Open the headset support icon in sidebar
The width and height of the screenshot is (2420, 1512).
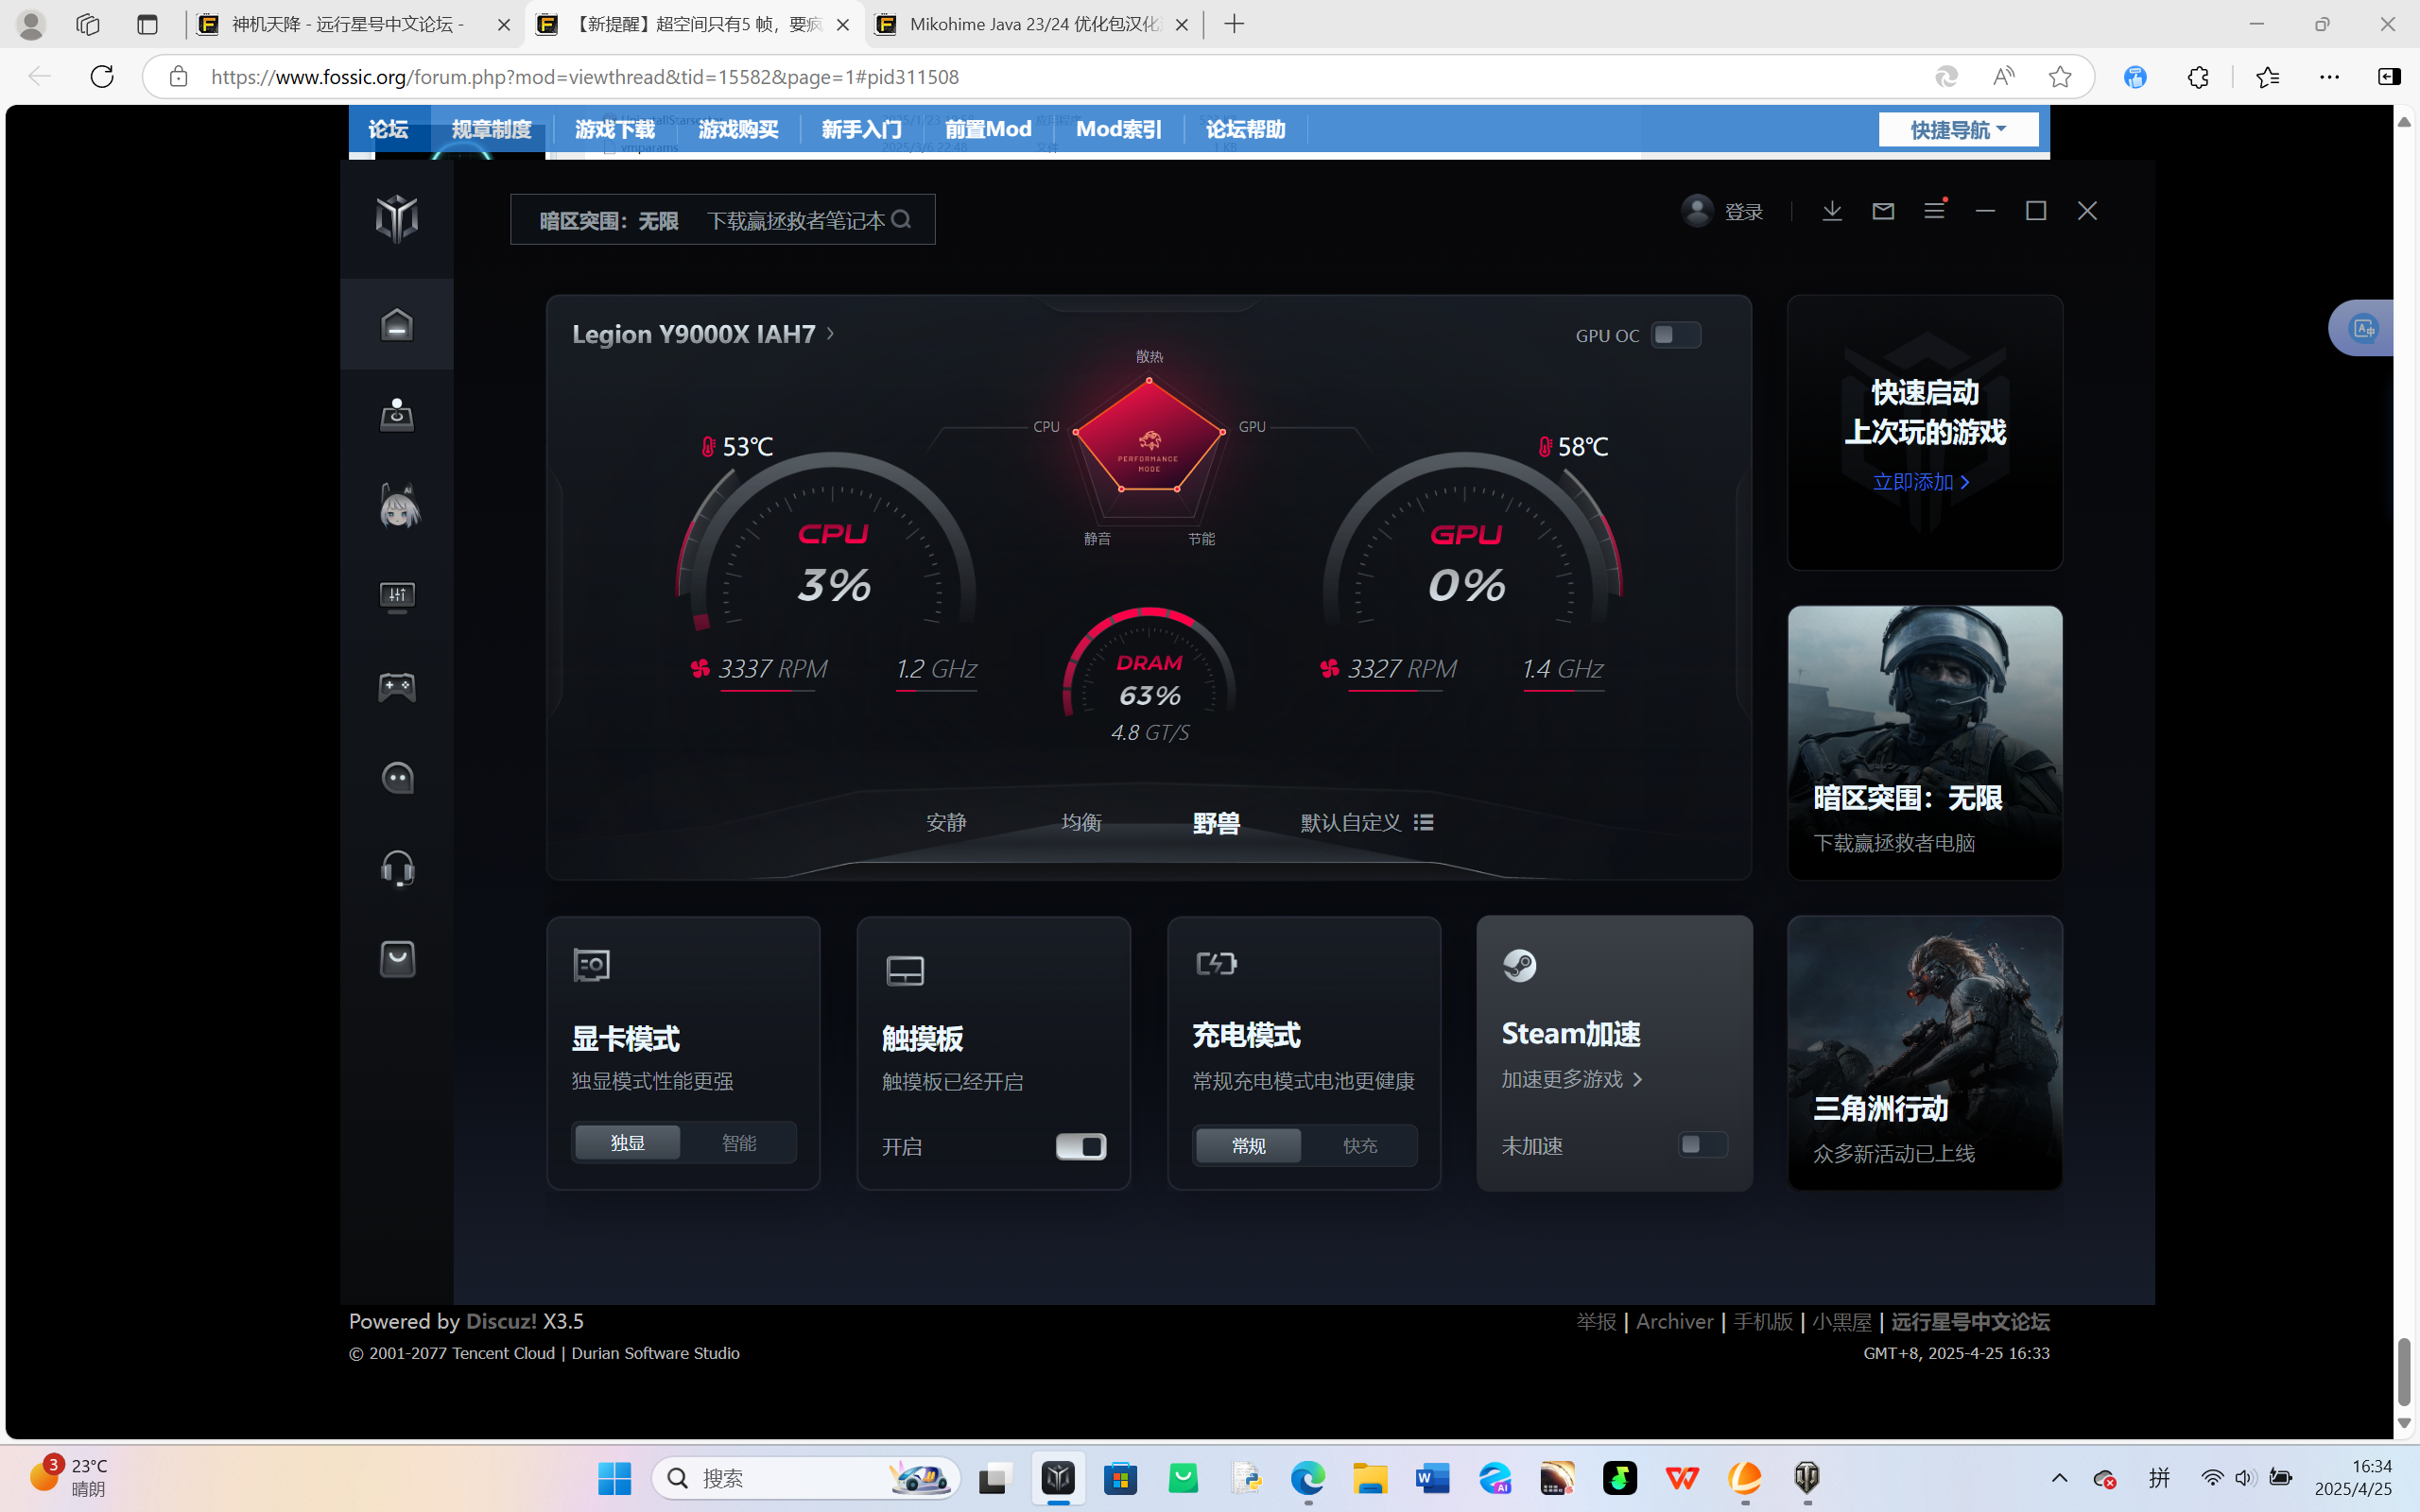(x=397, y=868)
